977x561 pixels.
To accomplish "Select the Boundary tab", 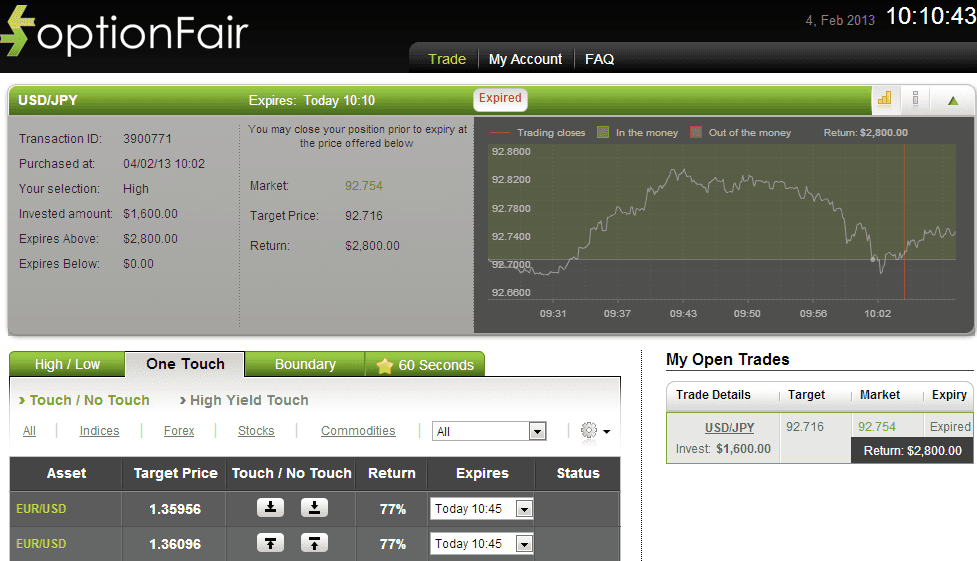I will (x=305, y=364).
